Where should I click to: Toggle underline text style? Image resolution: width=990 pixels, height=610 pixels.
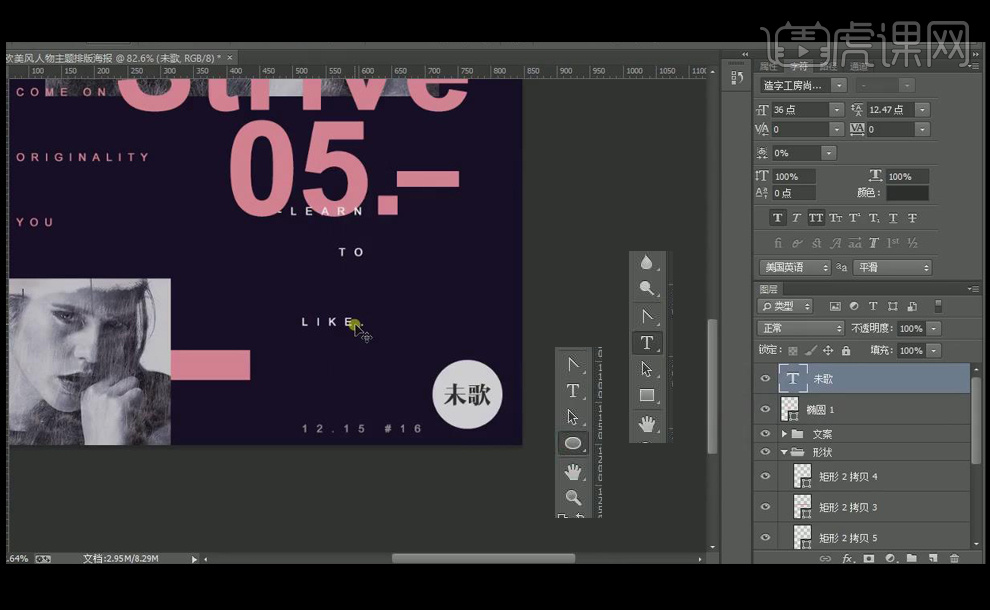(893, 218)
